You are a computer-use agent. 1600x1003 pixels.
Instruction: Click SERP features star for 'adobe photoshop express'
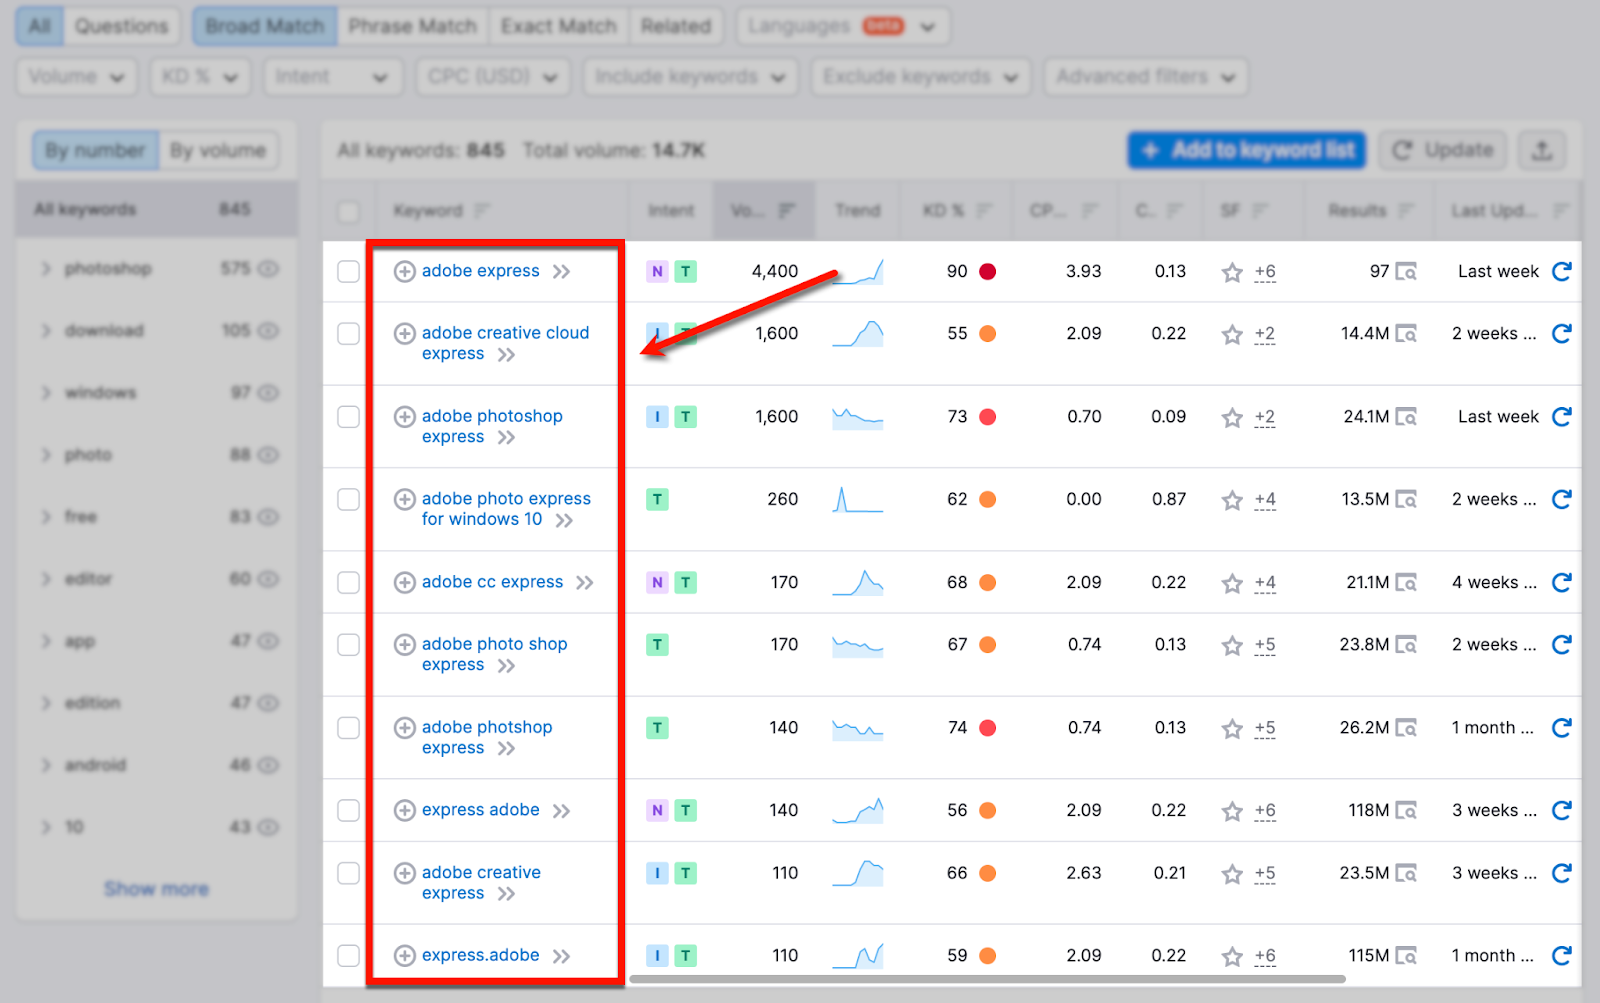pyautogui.click(x=1232, y=417)
